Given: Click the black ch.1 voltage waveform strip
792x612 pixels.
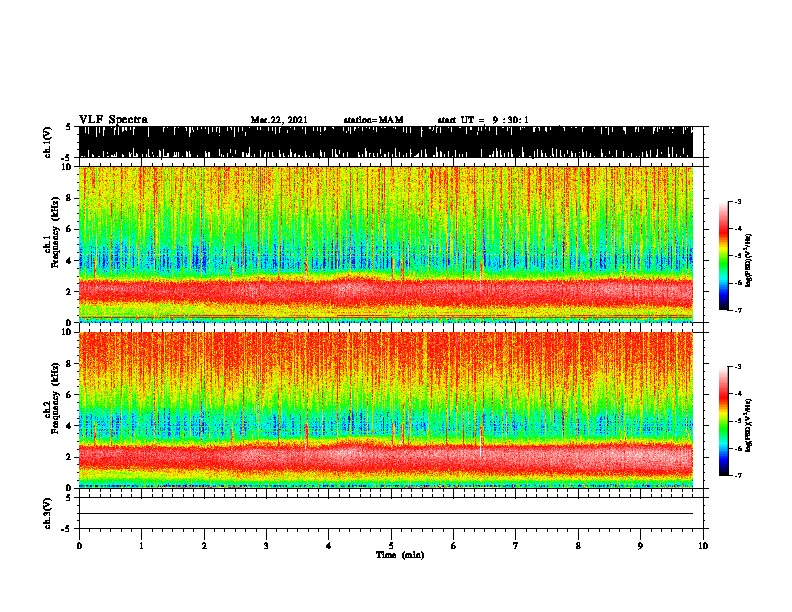Looking at the screenshot, I should [386, 142].
